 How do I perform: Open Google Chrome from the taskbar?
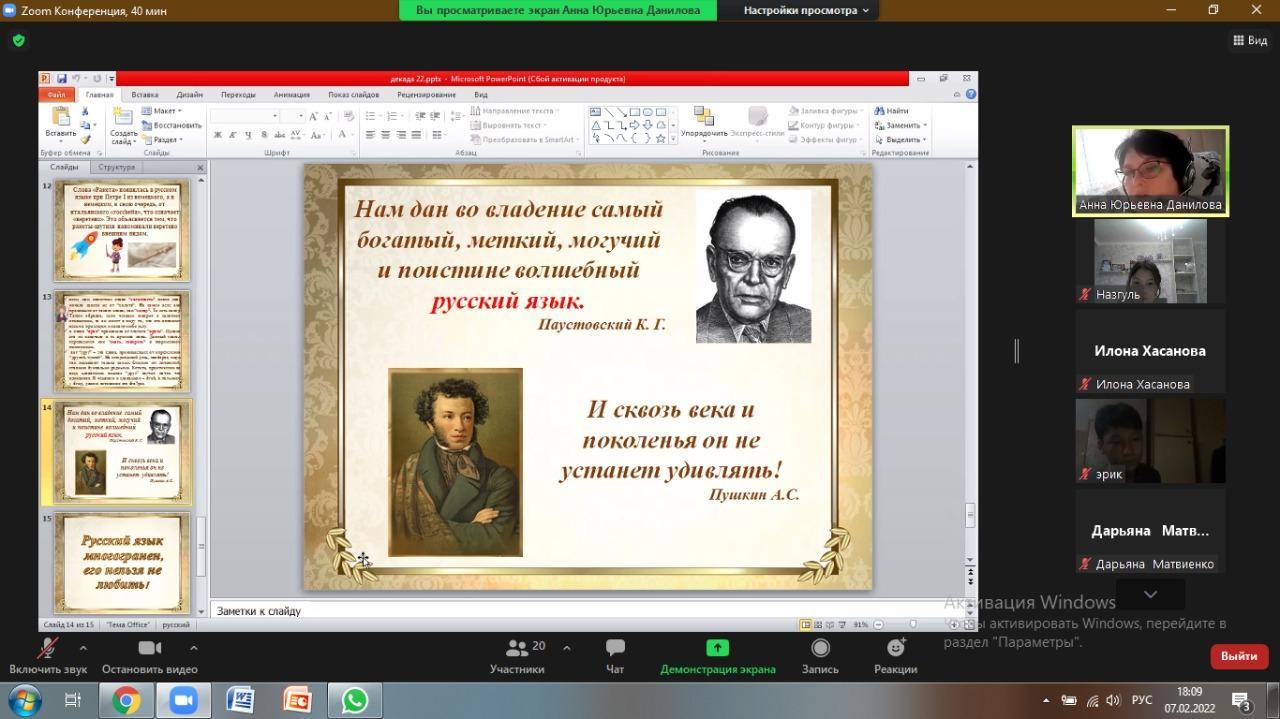click(x=127, y=701)
